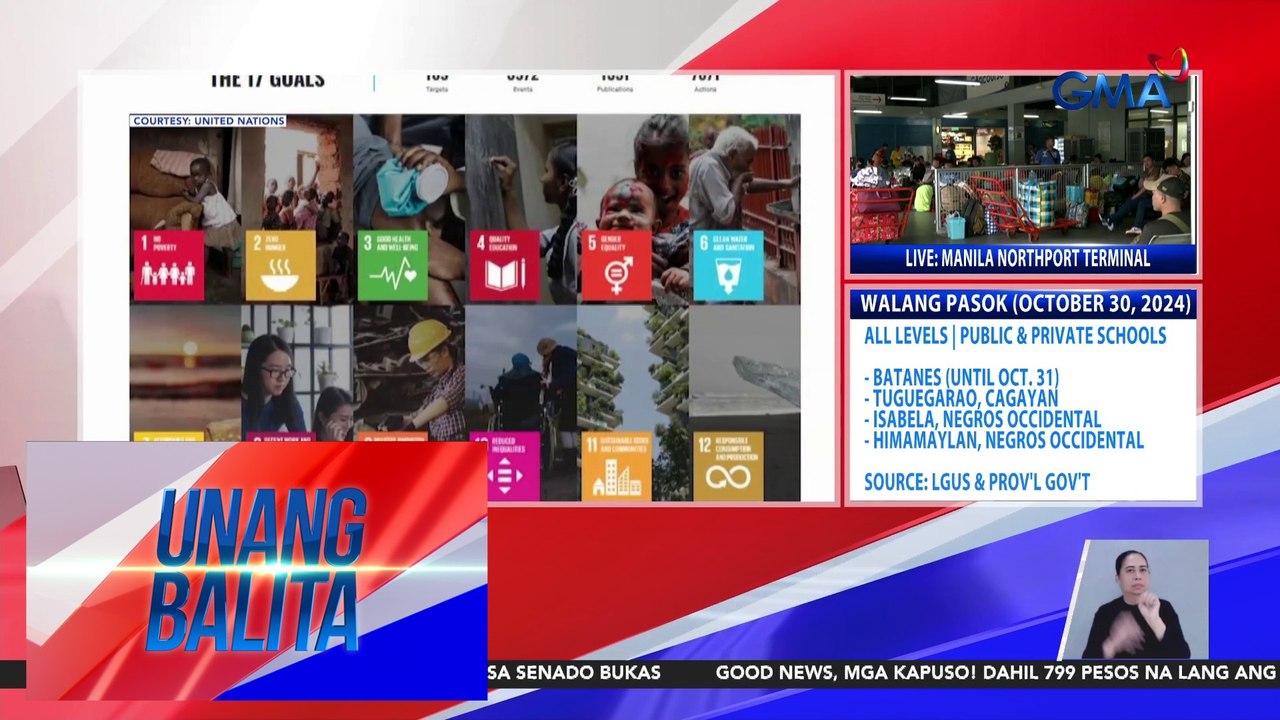The image size is (1280, 720).
Task: Click the Targets statistic label
Action: click(437, 90)
